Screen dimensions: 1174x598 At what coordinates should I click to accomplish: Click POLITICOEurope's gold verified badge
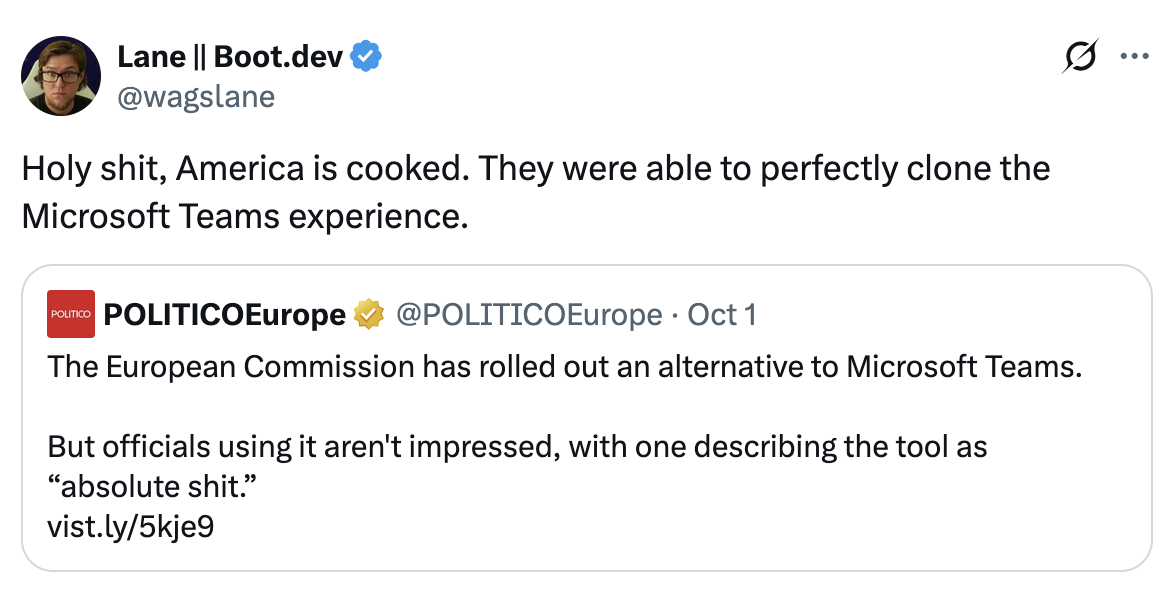tap(368, 314)
